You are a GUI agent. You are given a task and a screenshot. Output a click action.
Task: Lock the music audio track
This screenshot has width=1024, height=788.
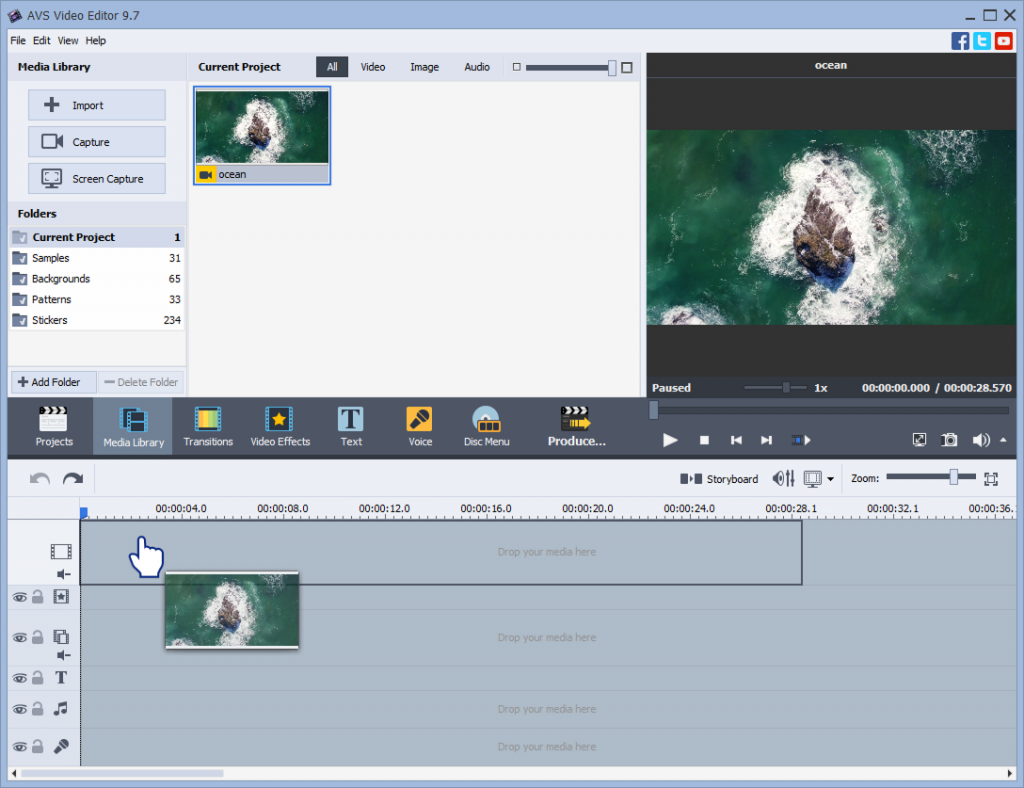click(37, 709)
